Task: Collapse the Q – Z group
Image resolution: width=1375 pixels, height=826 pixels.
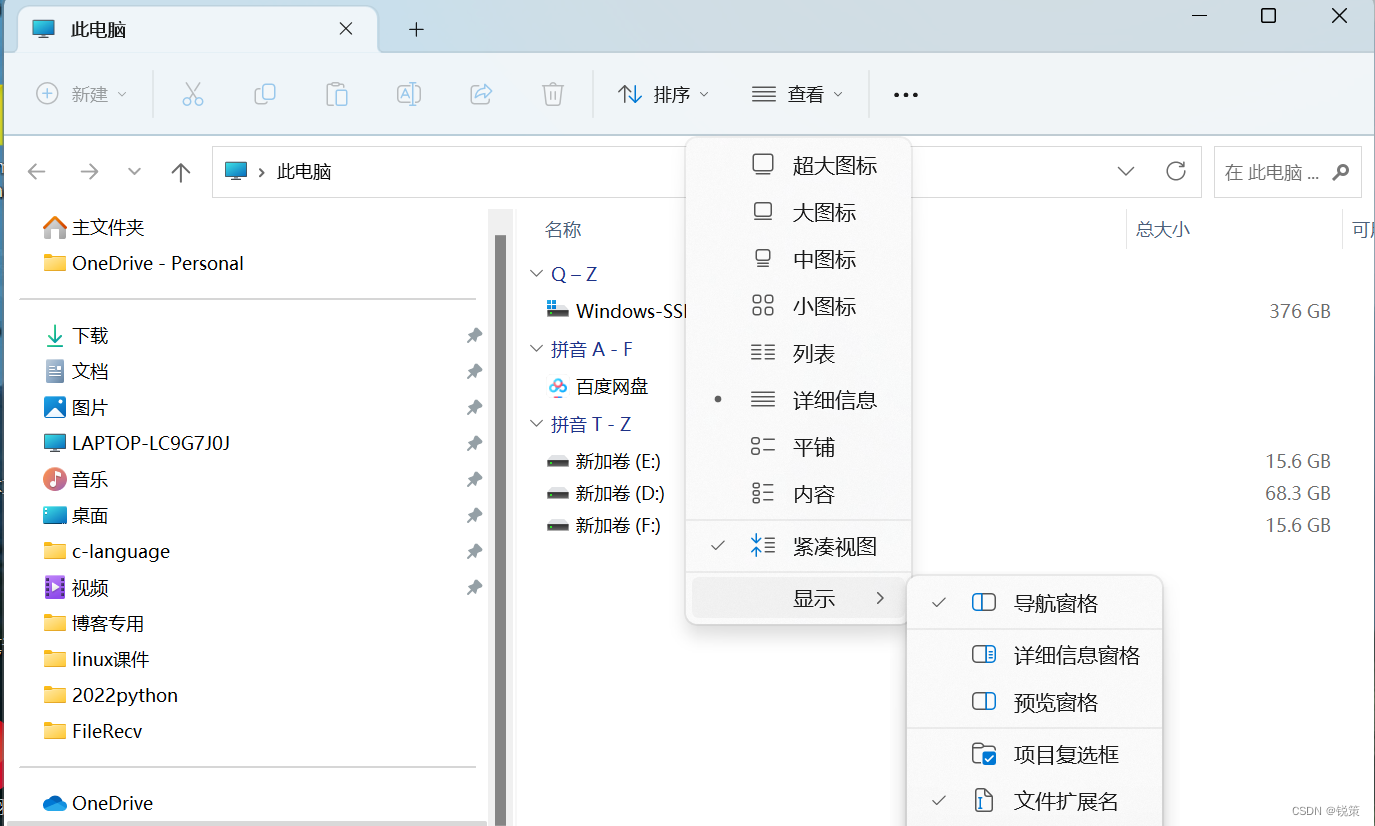Action: pos(536,274)
